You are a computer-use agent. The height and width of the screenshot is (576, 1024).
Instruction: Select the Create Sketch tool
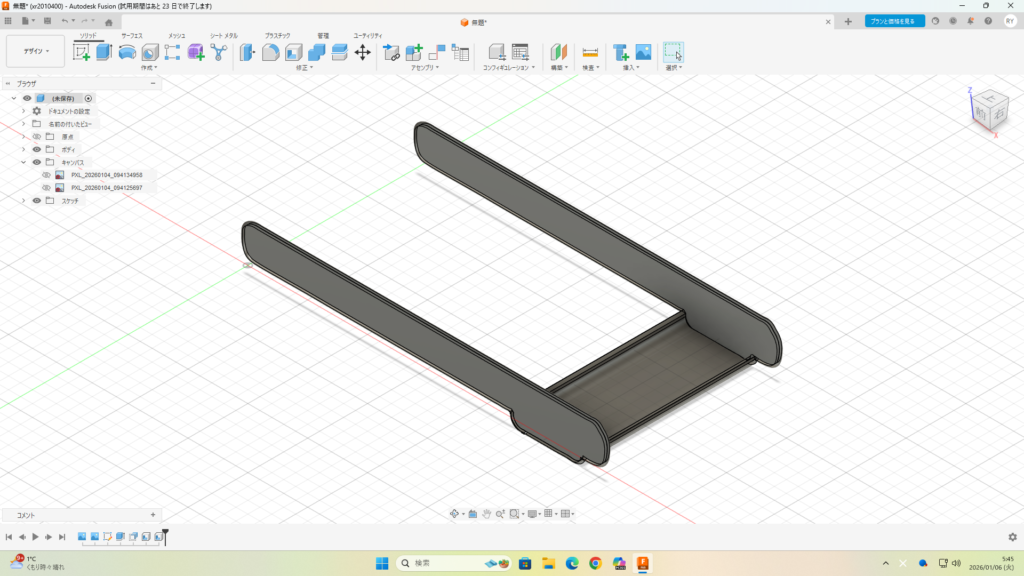click(x=81, y=52)
